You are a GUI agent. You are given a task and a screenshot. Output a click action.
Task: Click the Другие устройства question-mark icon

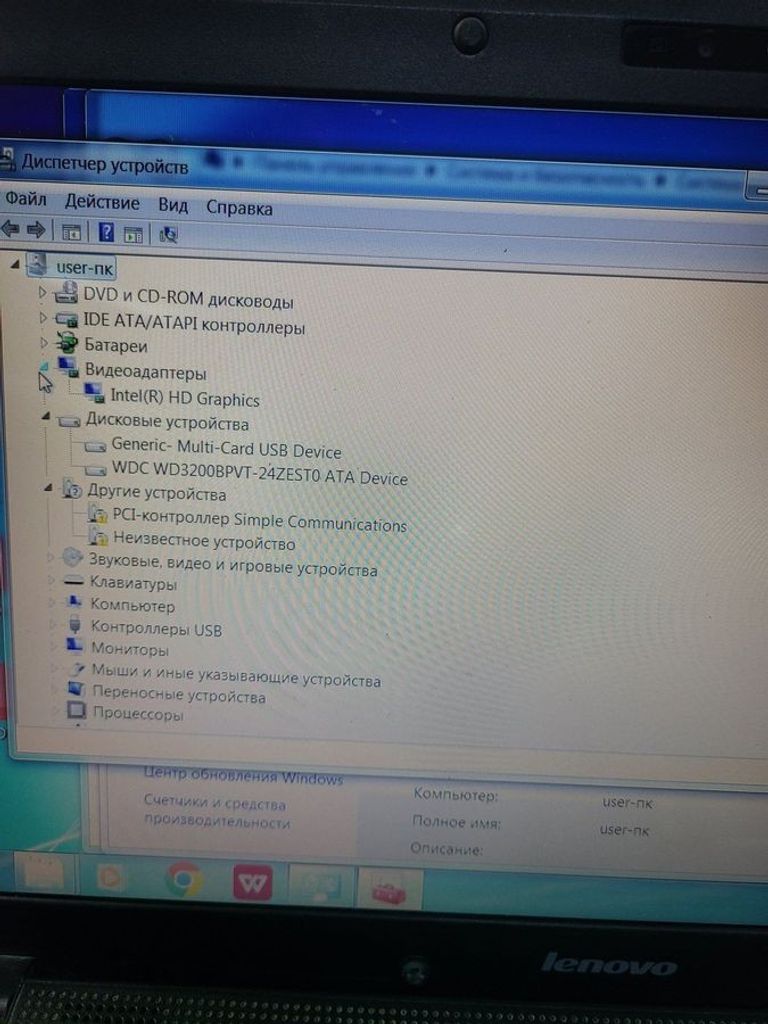pos(72,489)
